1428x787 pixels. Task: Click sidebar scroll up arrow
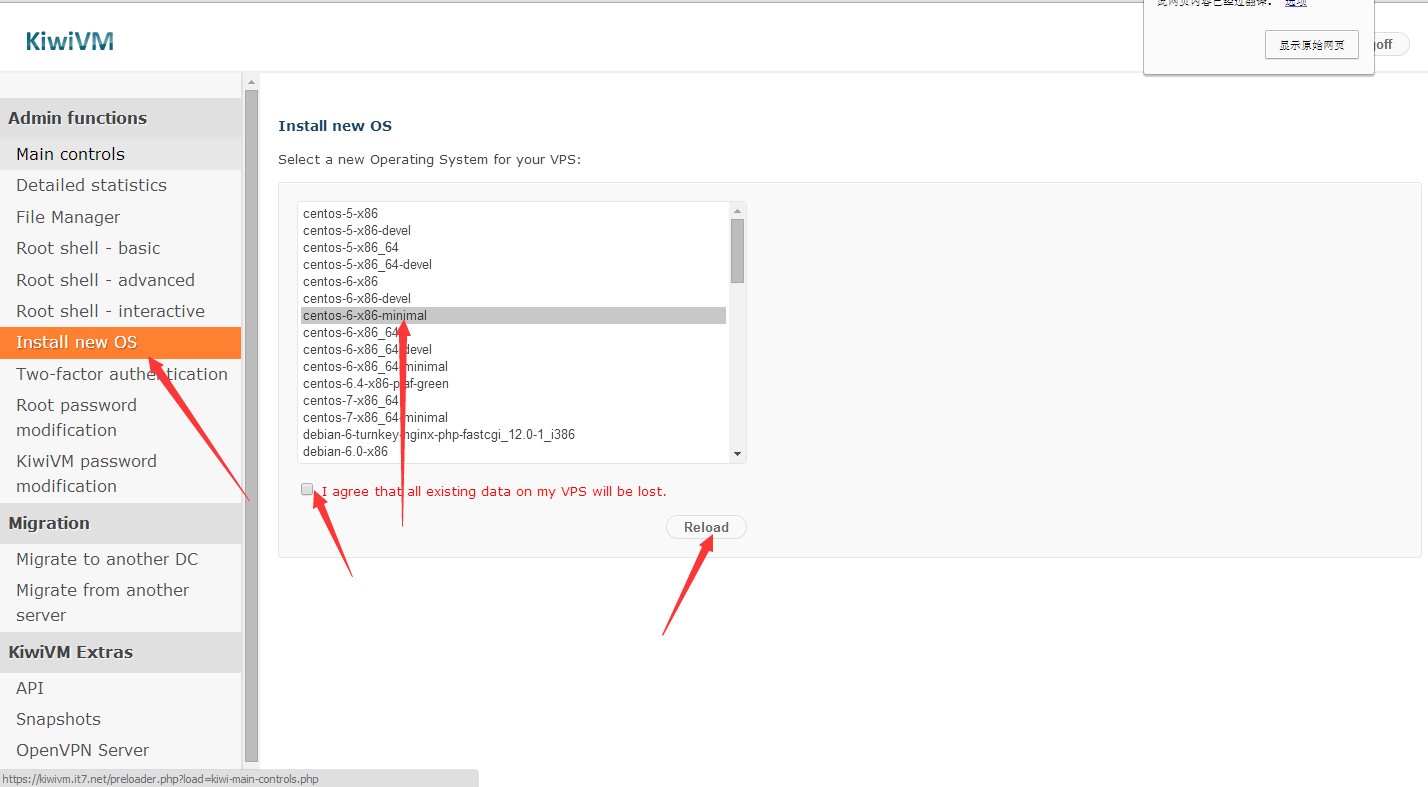point(251,82)
